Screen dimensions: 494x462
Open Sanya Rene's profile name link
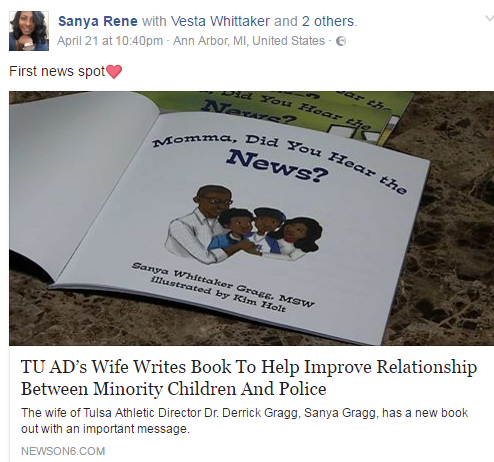point(98,21)
